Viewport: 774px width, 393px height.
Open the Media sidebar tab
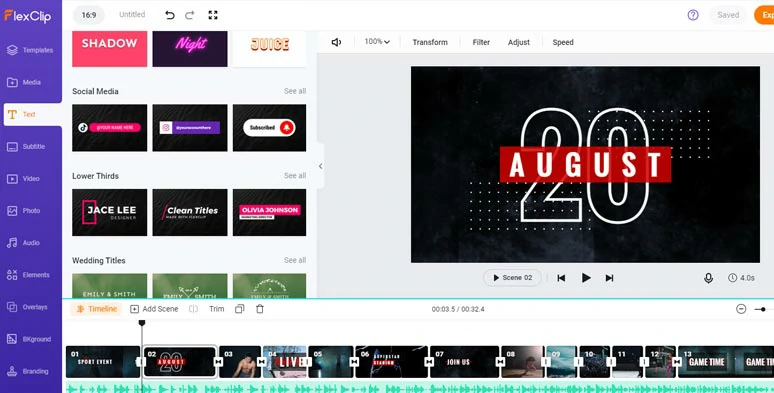pyautogui.click(x=31, y=82)
